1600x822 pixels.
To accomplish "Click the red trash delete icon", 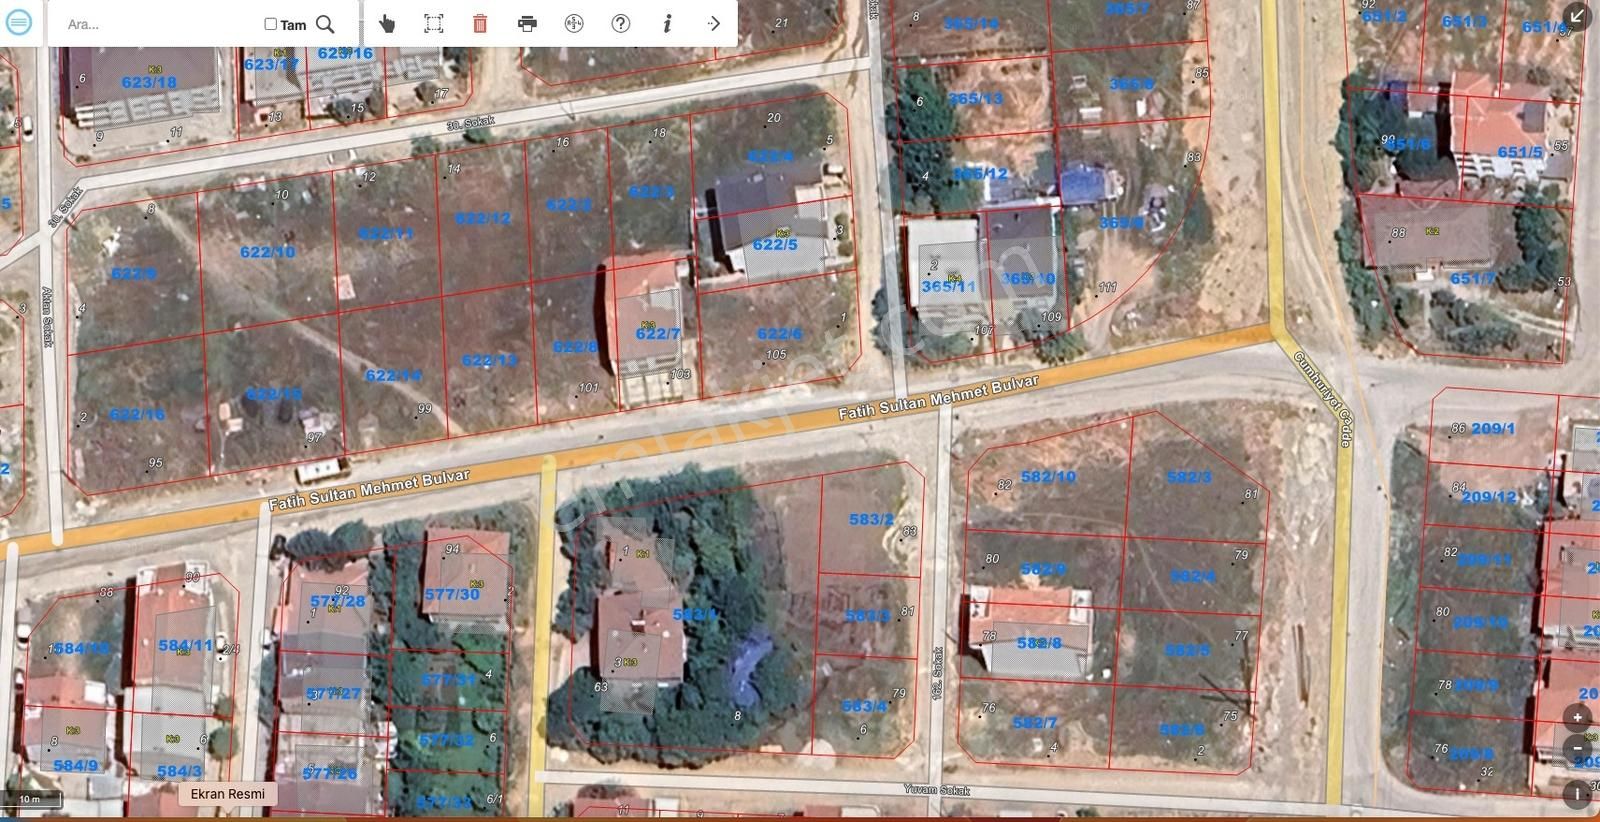I will point(480,23).
